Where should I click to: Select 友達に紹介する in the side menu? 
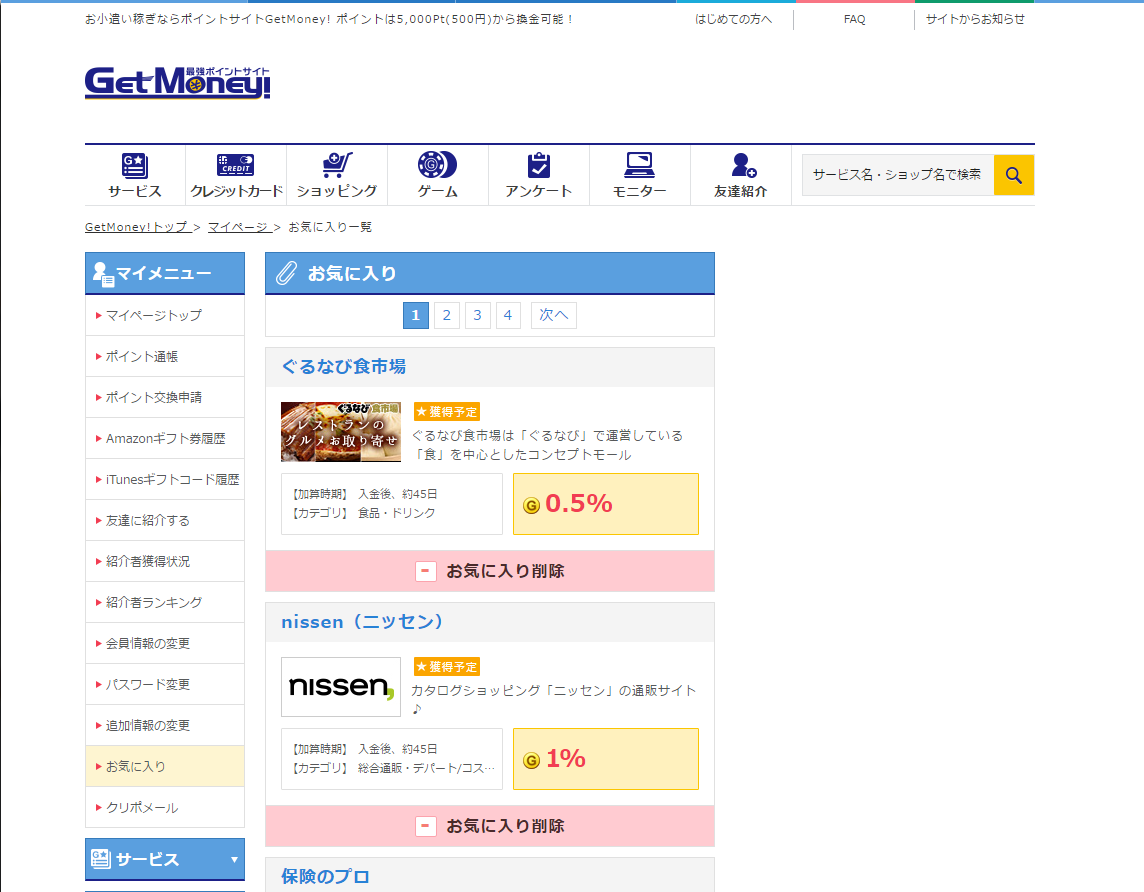pos(165,520)
